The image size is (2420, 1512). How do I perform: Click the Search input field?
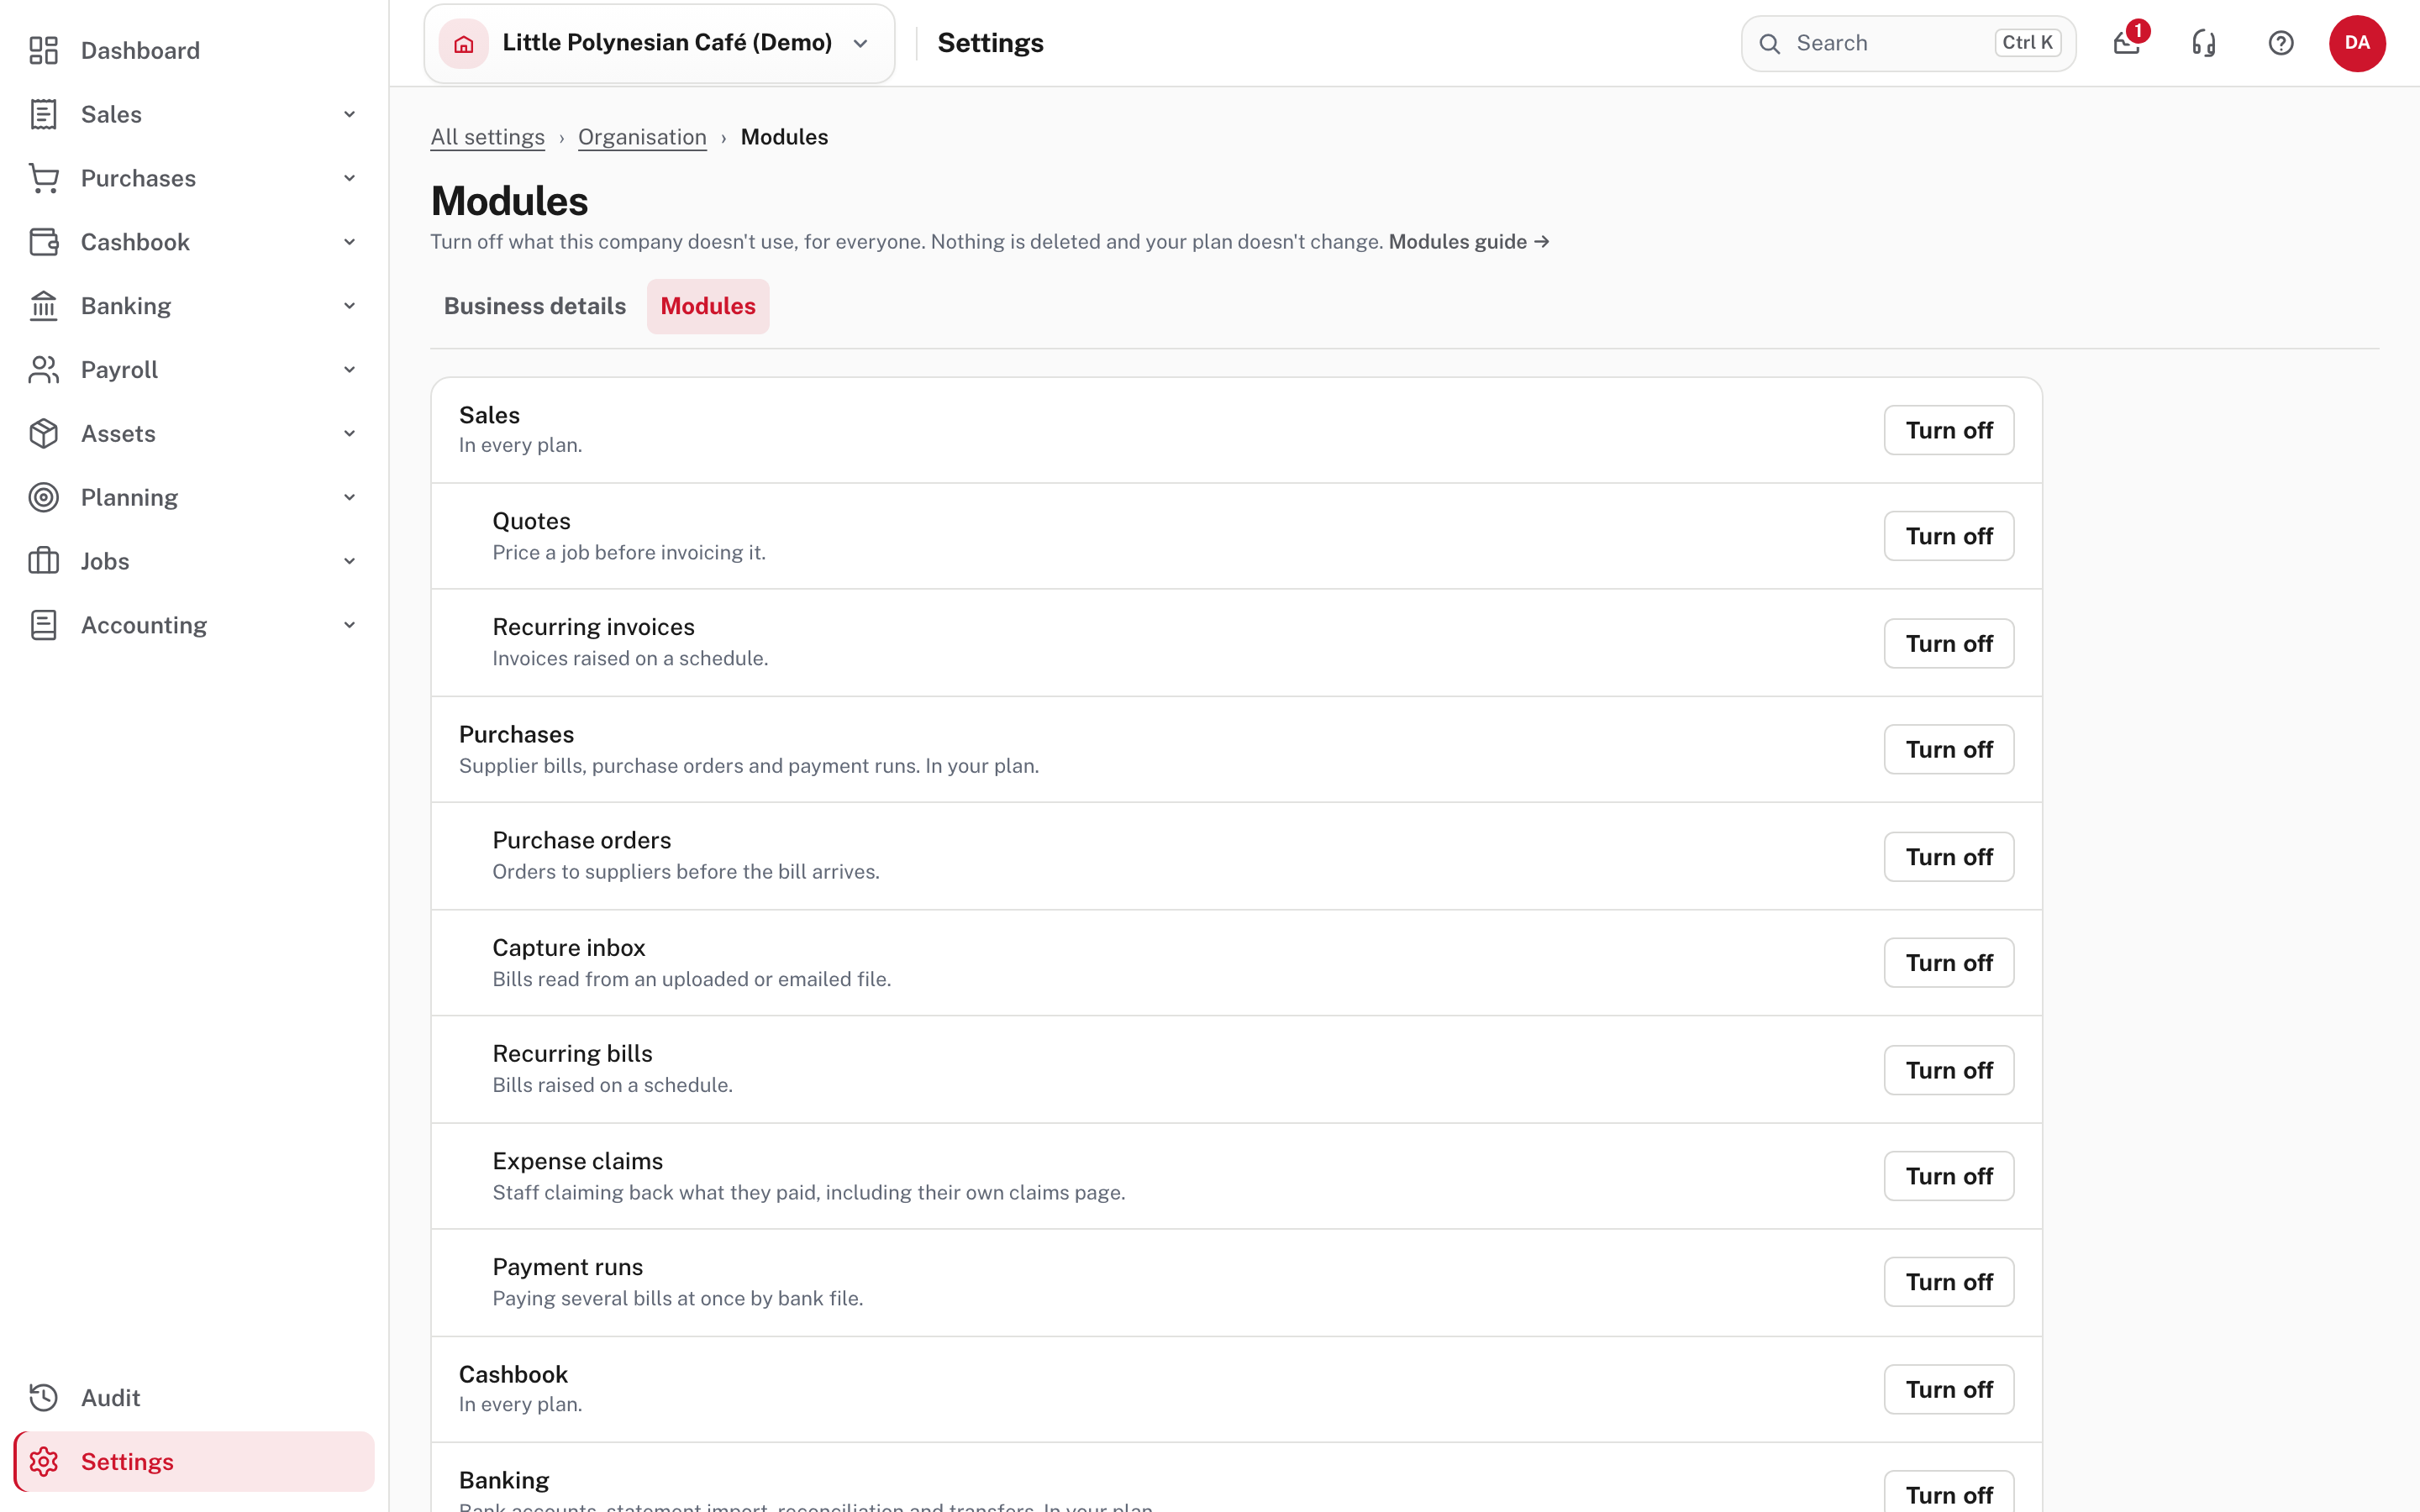1908,43
